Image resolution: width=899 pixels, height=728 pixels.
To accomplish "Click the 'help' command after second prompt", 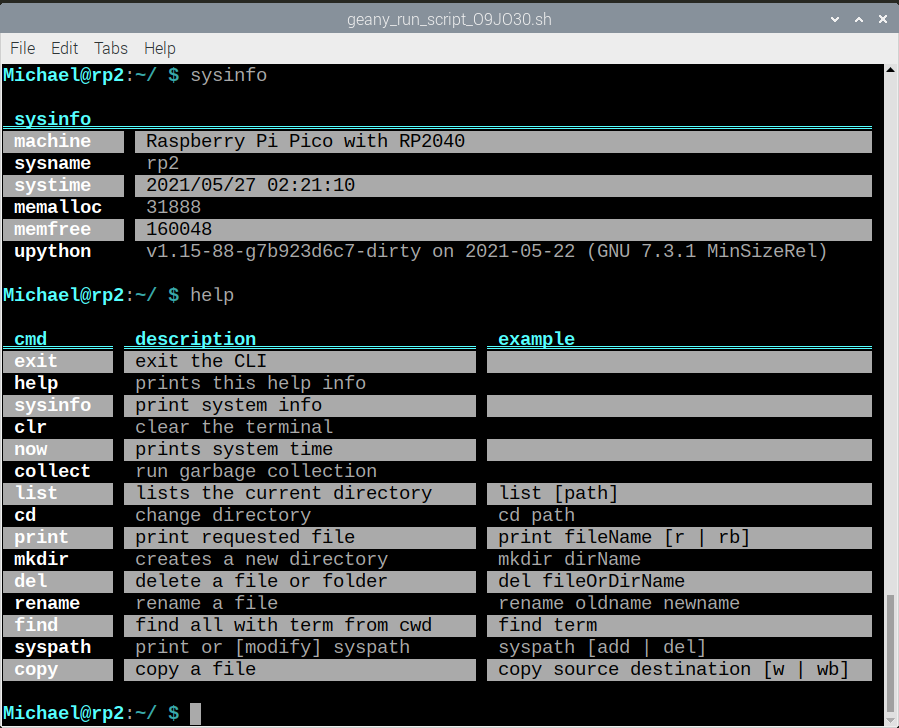I will pos(212,295).
